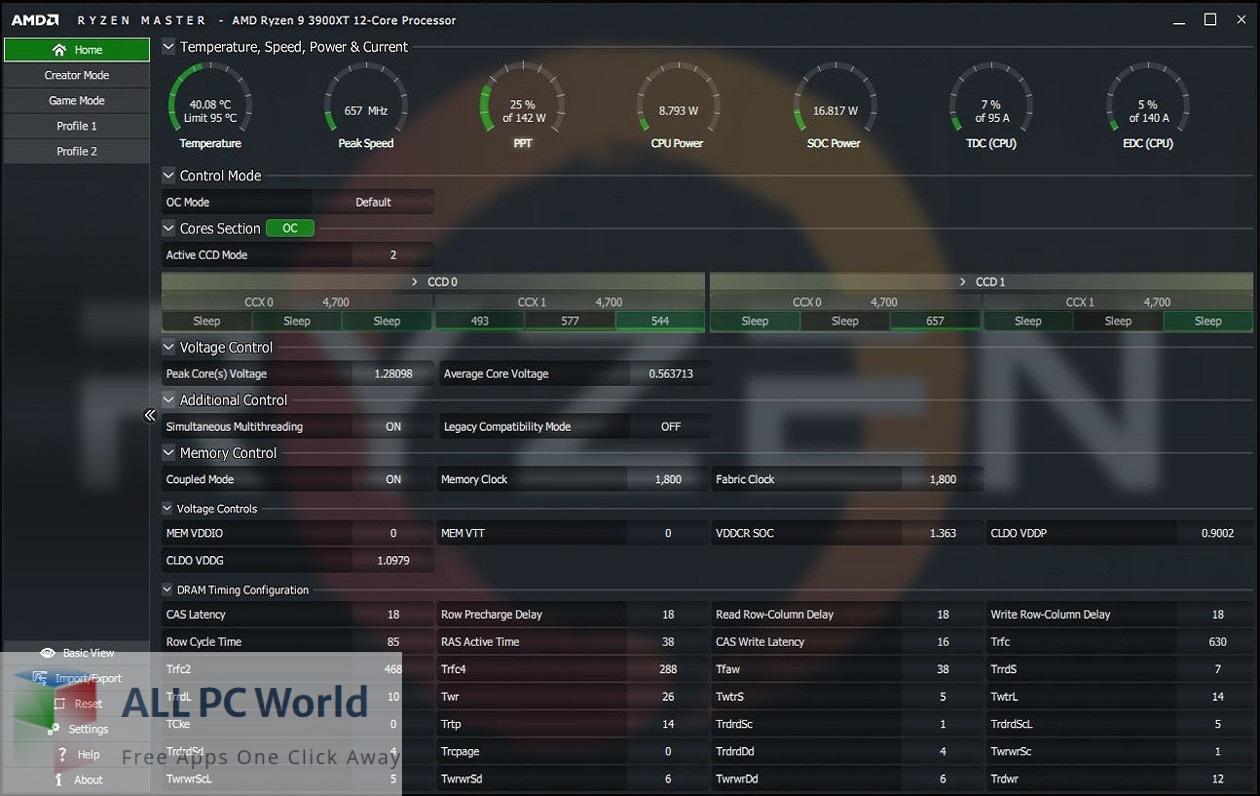The height and width of the screenshot is (796, 1260).
Task: Click the Write Row-Column Delay value field
Action: coord(1217,615)
